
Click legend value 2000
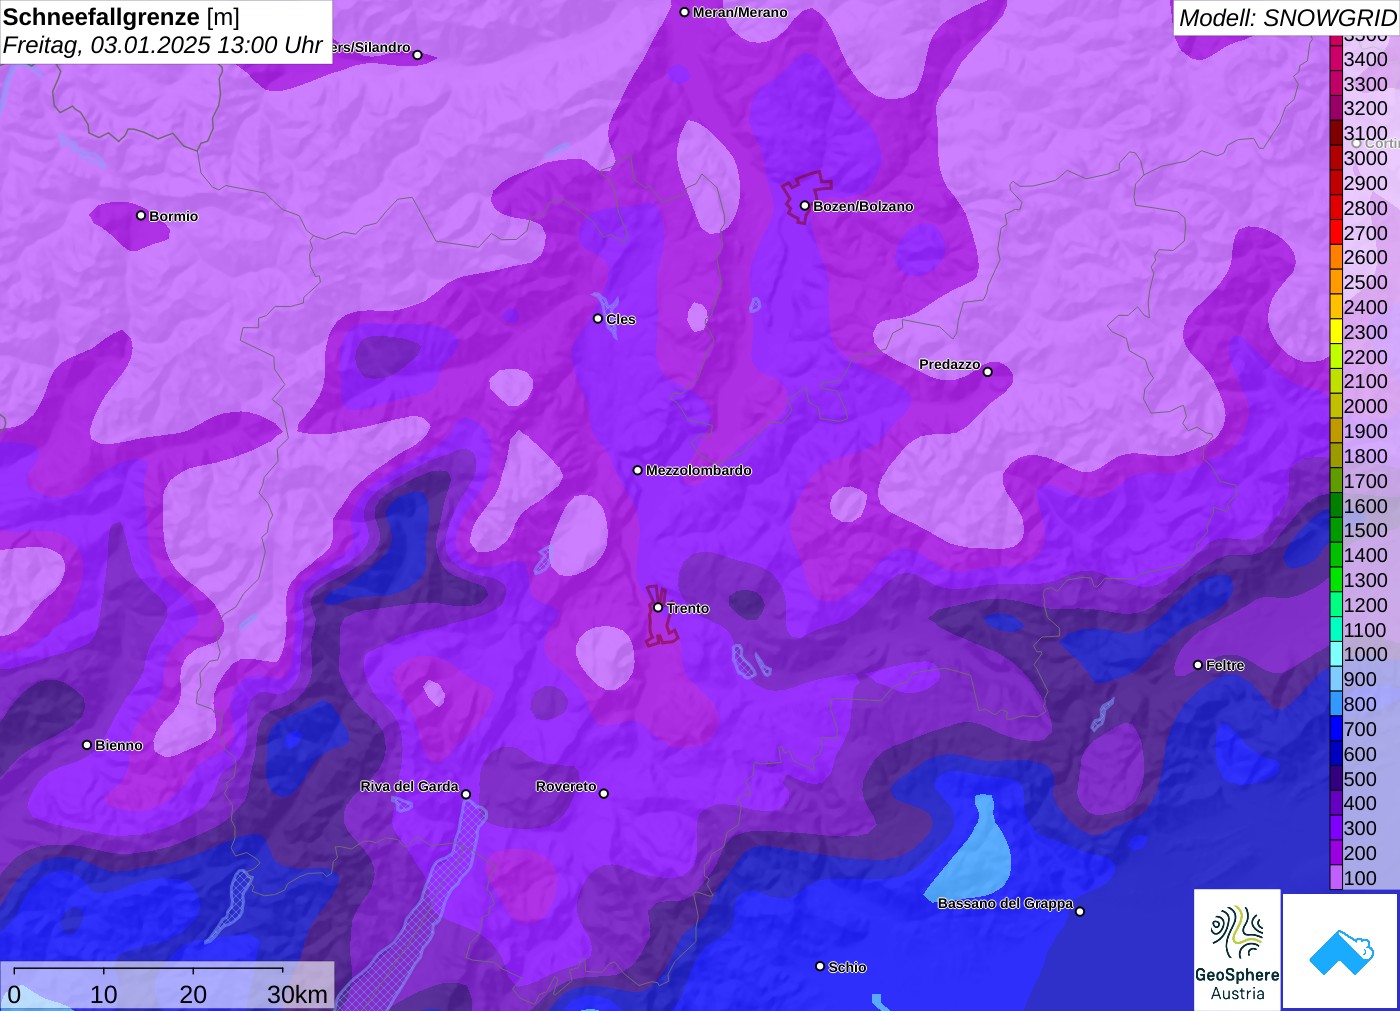coord(1365,406)
